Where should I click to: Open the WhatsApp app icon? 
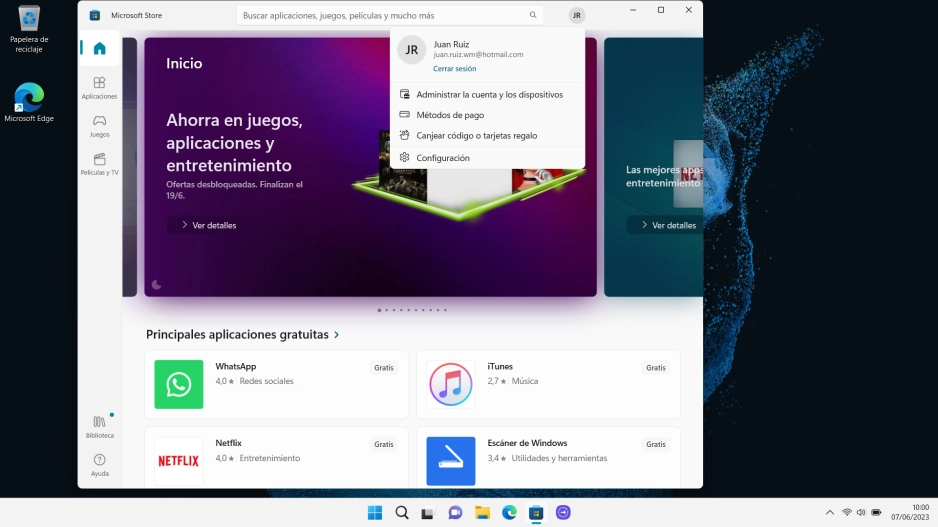(x=179, y=384)
